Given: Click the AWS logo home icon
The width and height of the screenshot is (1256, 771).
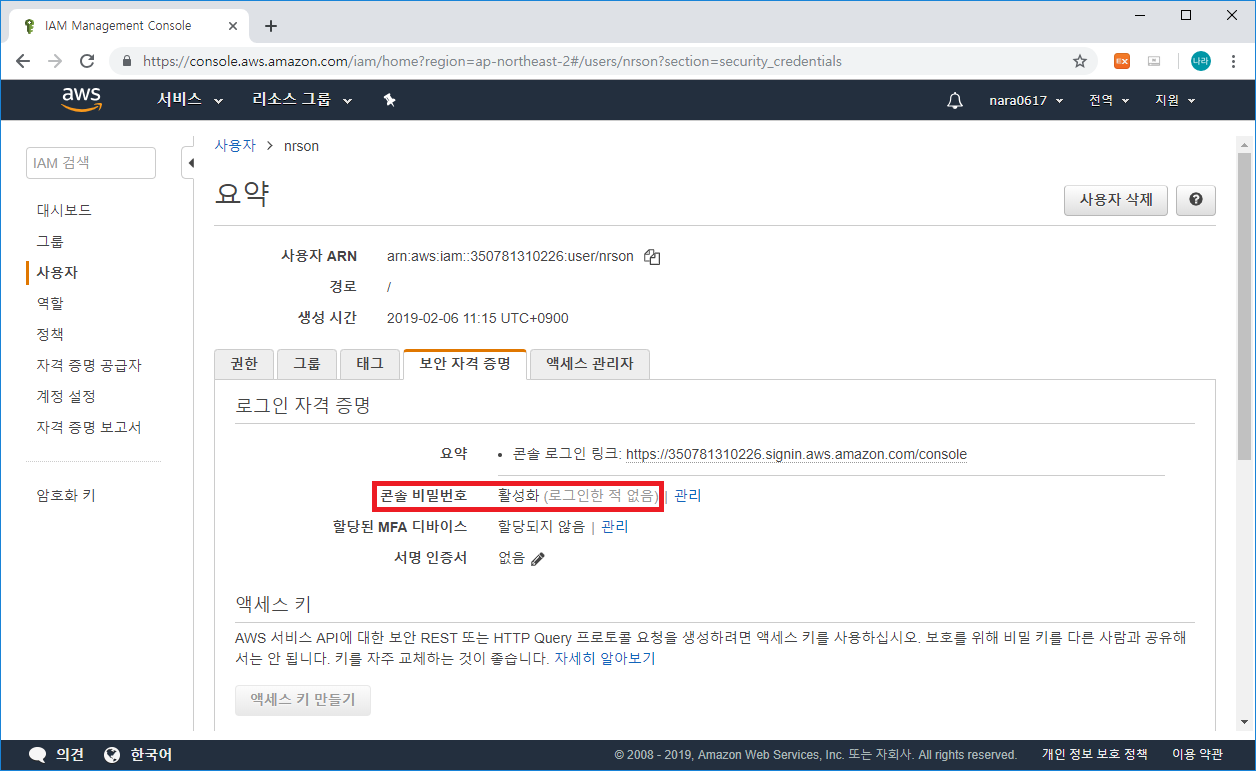Looking at the screenshot, I should pyautogui.click(x=81, y=99).
